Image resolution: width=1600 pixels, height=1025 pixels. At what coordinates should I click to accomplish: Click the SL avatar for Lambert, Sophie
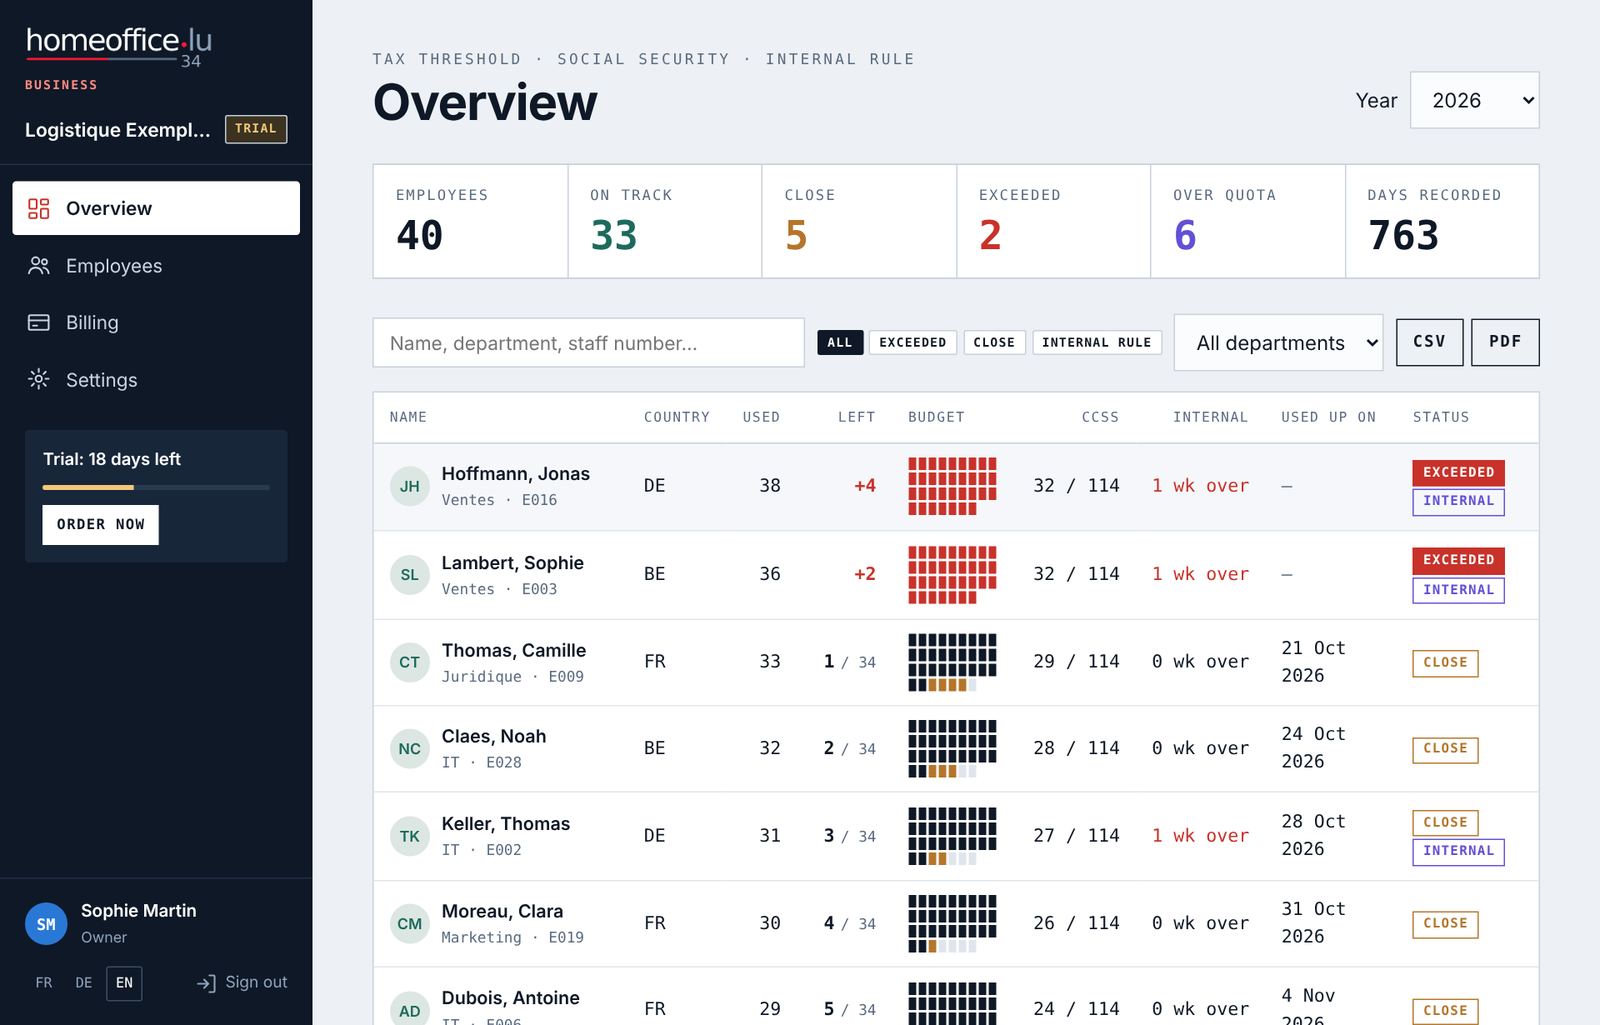(x=409, y=575)
